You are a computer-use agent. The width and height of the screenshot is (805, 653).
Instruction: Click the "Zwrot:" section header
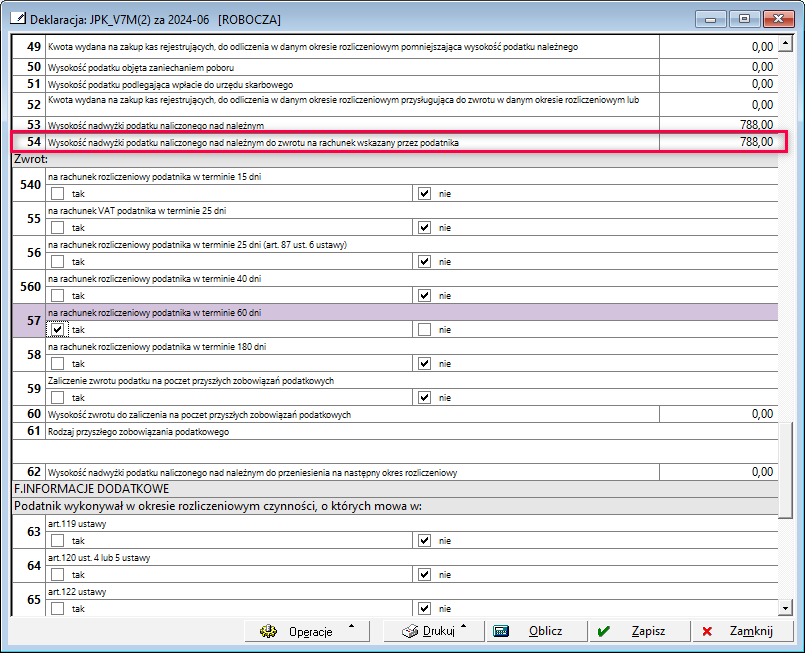pos(31,159)
